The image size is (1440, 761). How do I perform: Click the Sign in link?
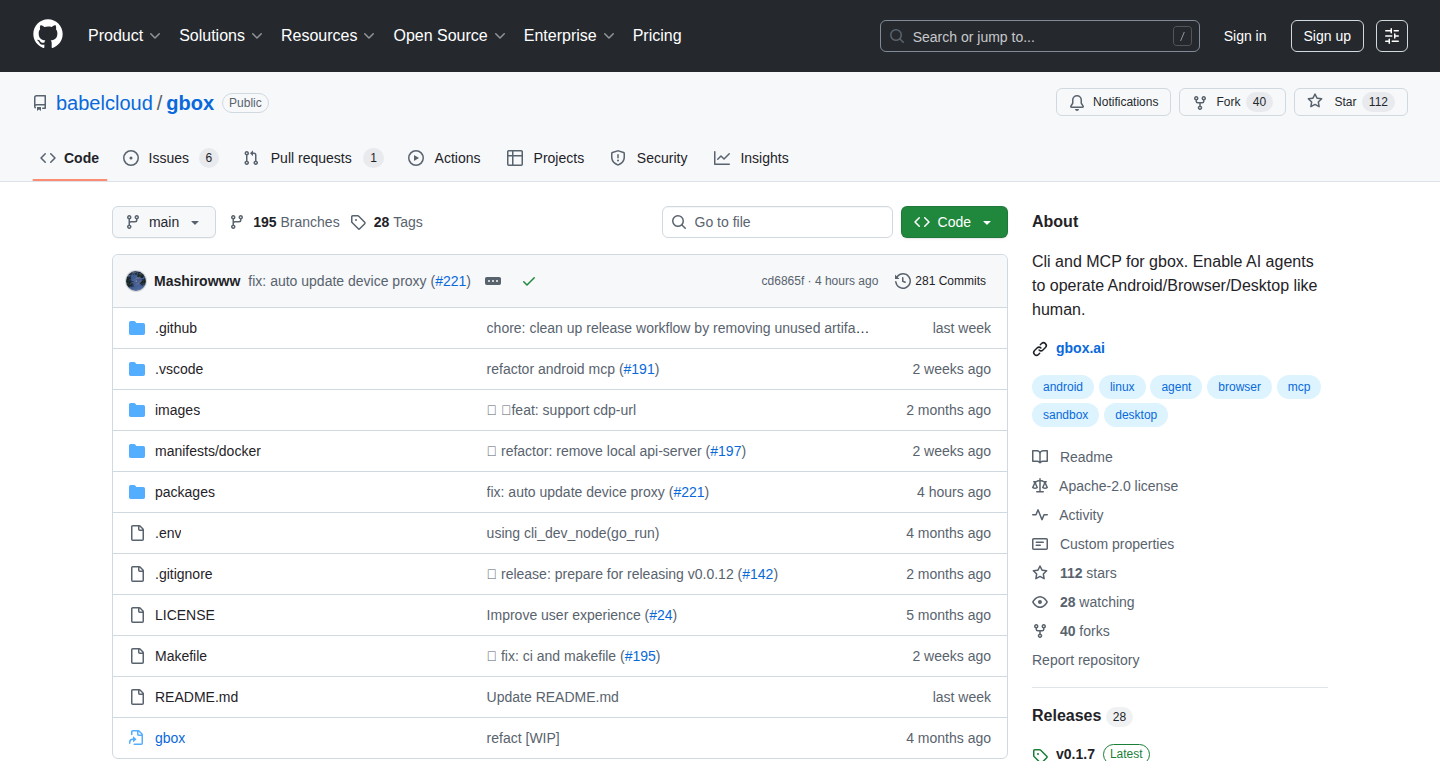click(1245, 36)
